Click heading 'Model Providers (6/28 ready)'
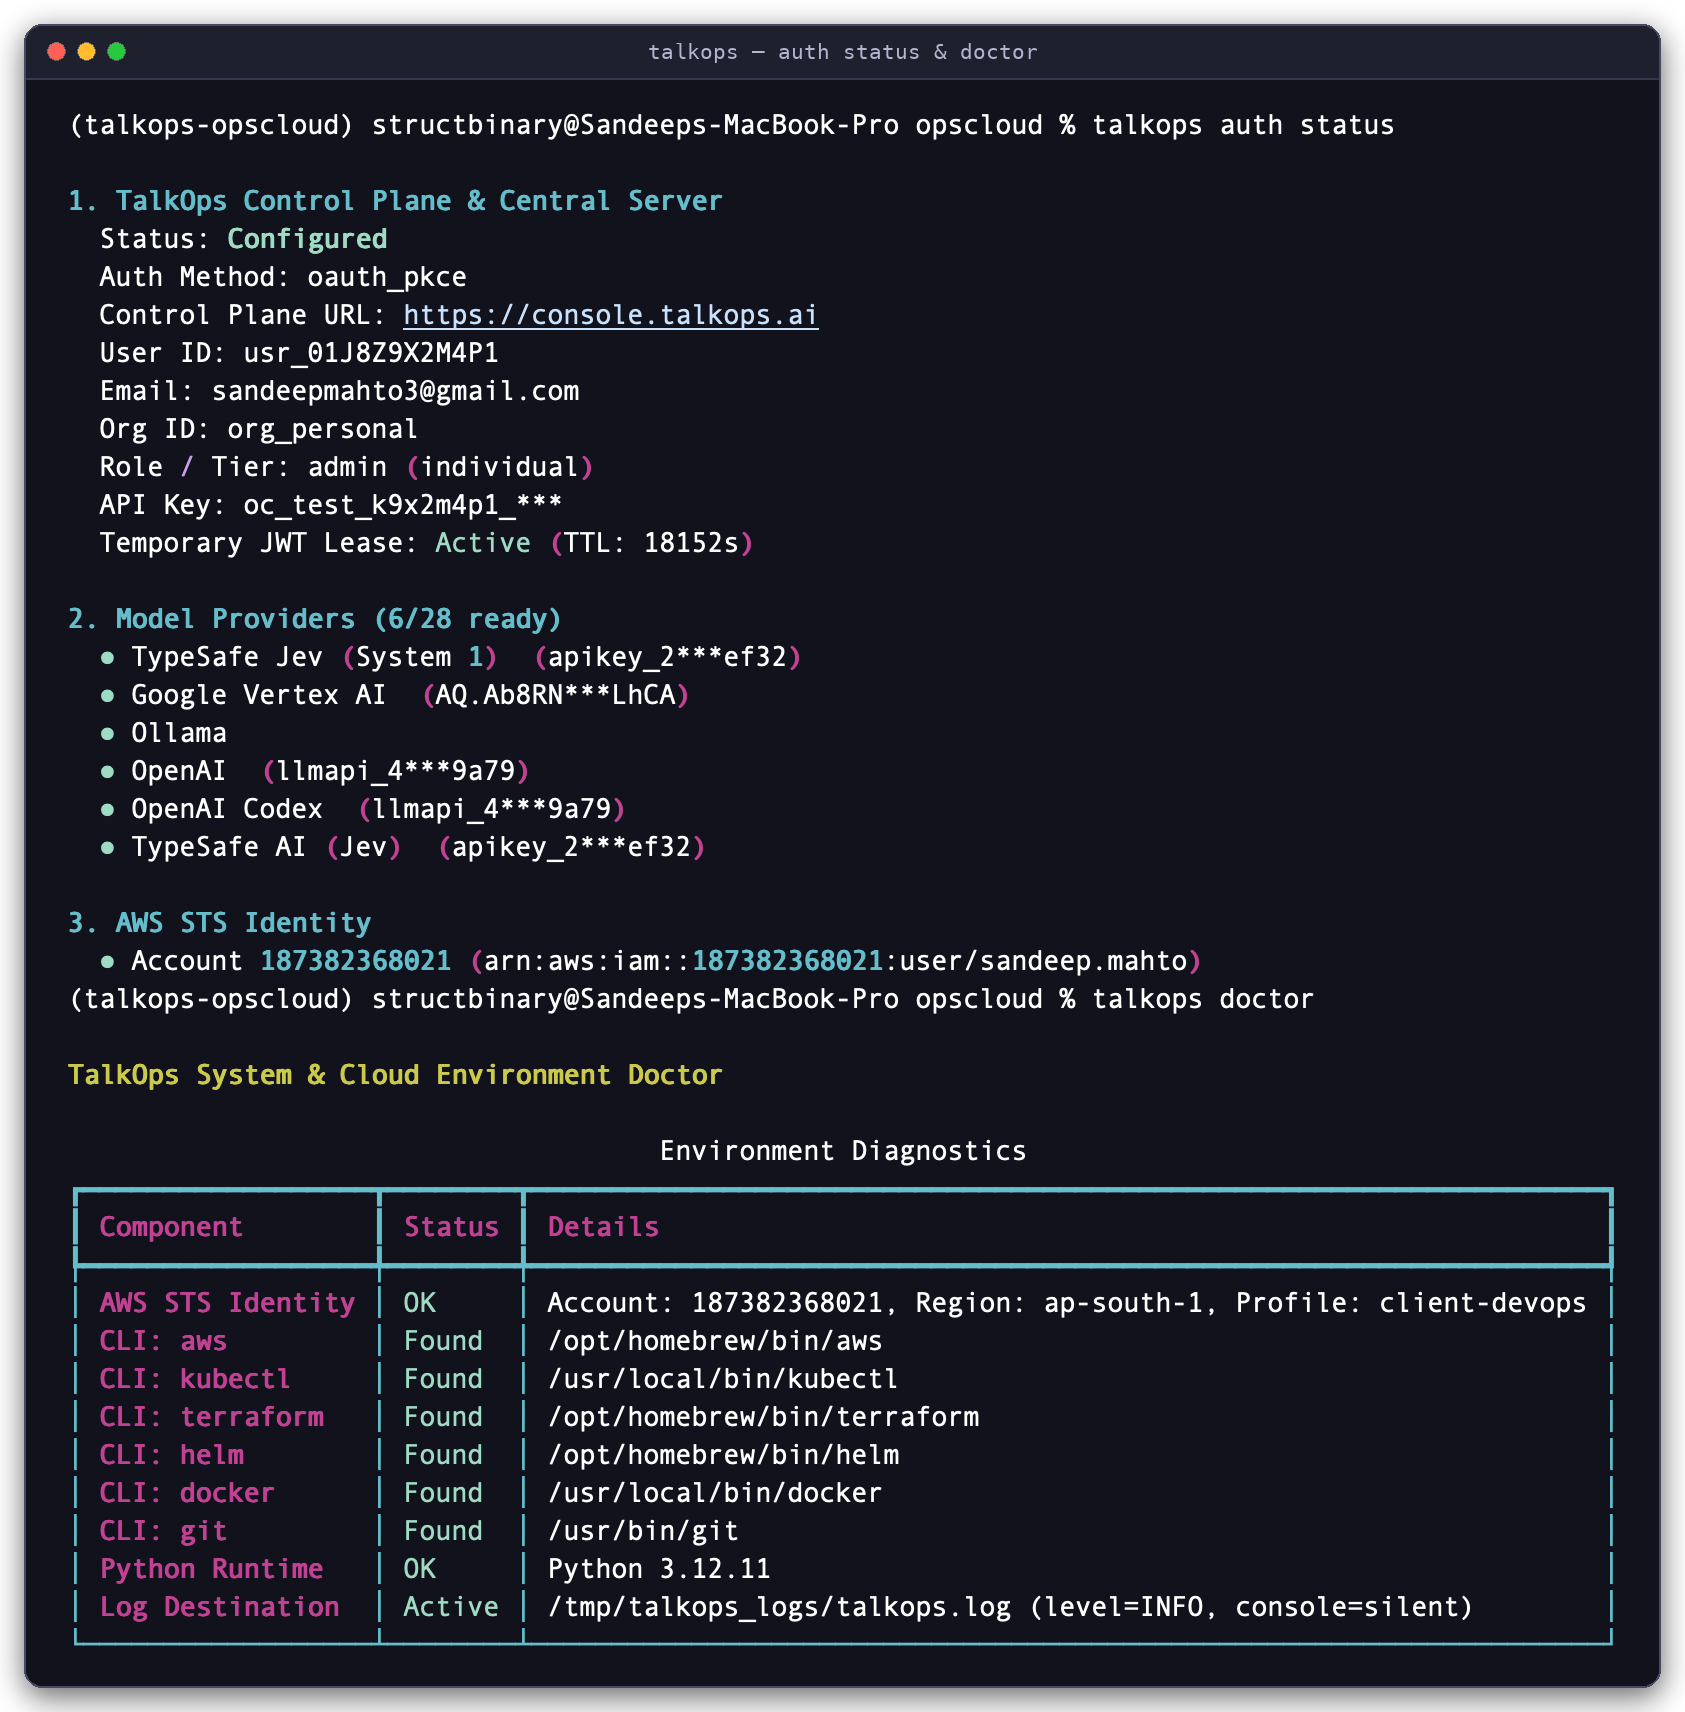The height and width of the screenshot is (1712, 1685). tap(338, 619)
